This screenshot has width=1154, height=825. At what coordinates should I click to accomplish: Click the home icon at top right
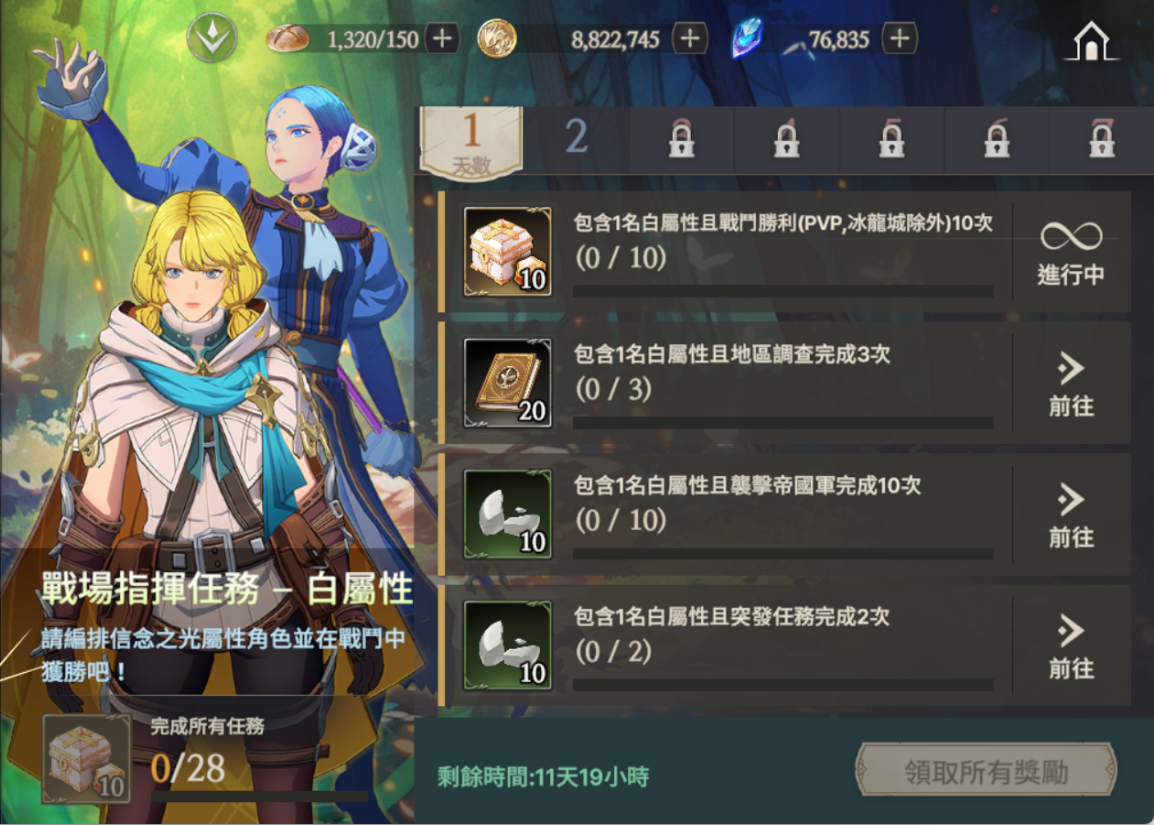tap(1091, 40)
